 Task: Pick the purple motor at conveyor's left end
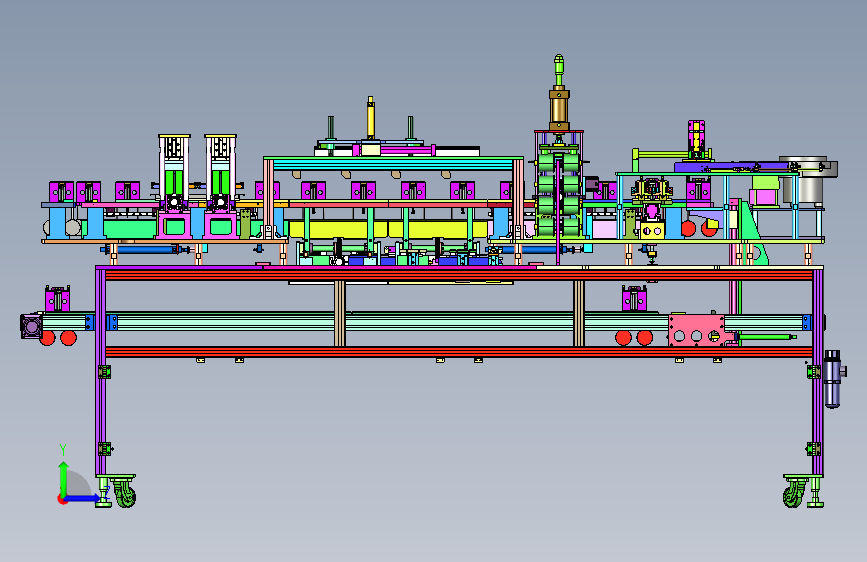(31, 326)
